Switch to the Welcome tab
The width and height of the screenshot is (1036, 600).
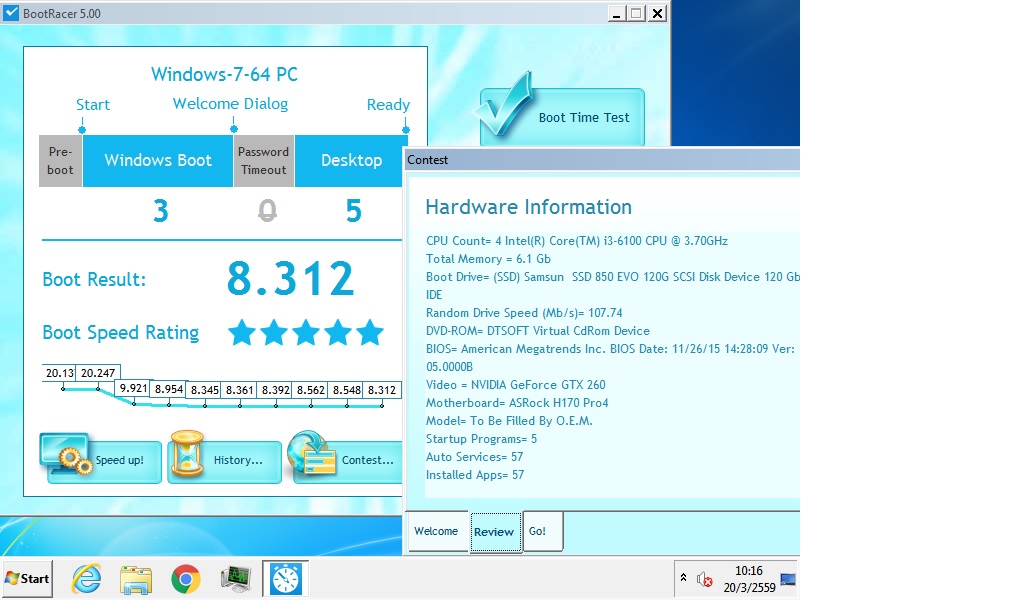436,531
